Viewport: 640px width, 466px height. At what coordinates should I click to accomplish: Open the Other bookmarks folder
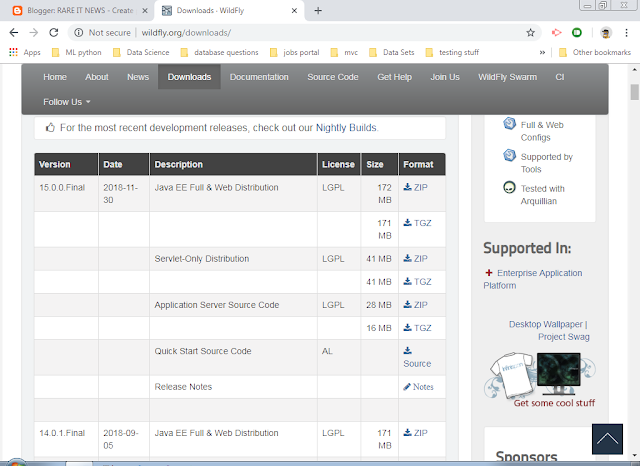coord(595,52)
